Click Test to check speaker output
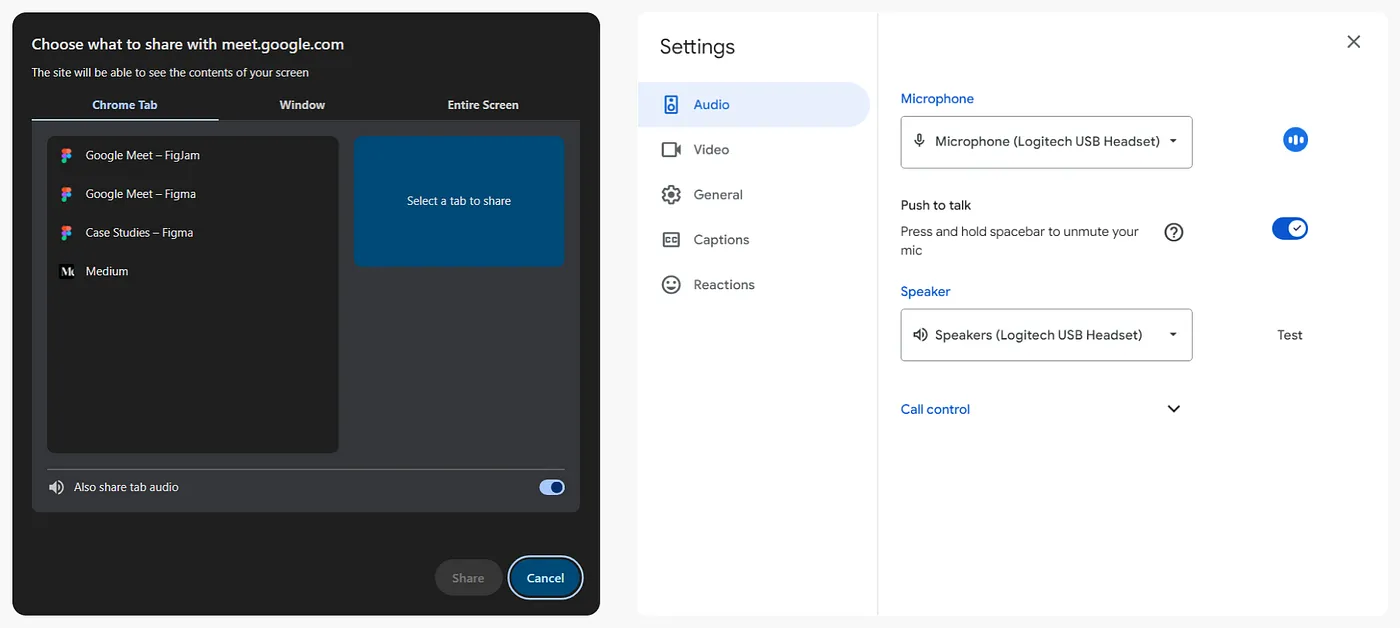Image resolution: width=1400 pixels, height=628 pixels. tap(1289, 334)
